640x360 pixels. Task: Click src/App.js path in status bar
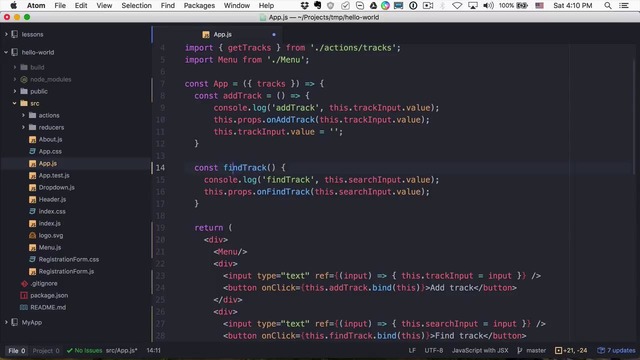(x=122, y=350)
